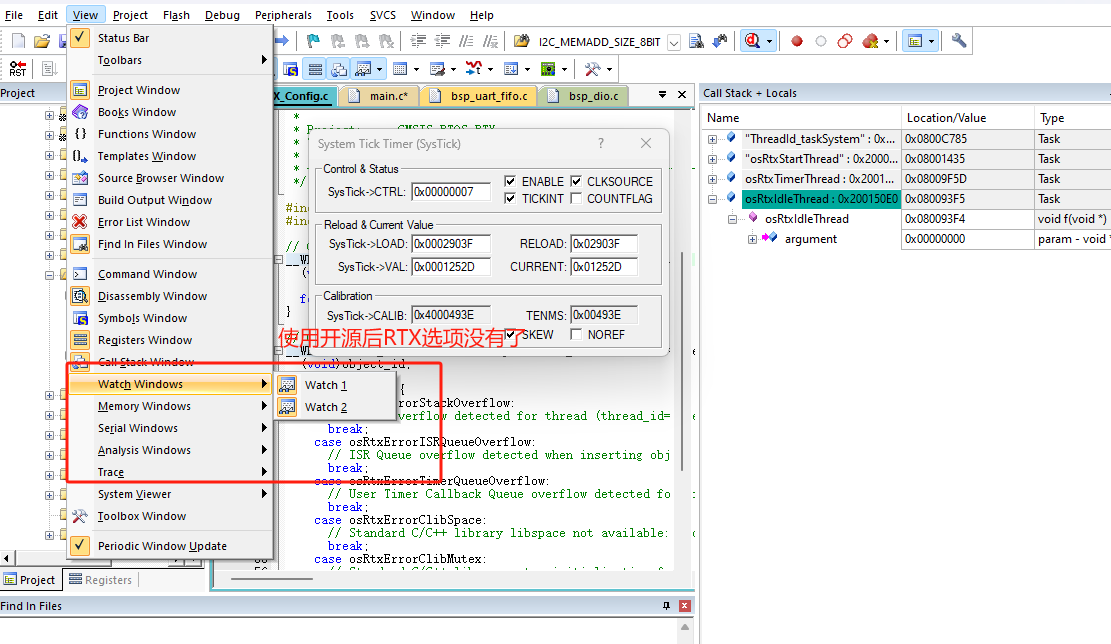Viewport: 1111px width, 644px height.
Task: Click the Kill All Breakpoints icon
Action: click(x=870, y=42)
